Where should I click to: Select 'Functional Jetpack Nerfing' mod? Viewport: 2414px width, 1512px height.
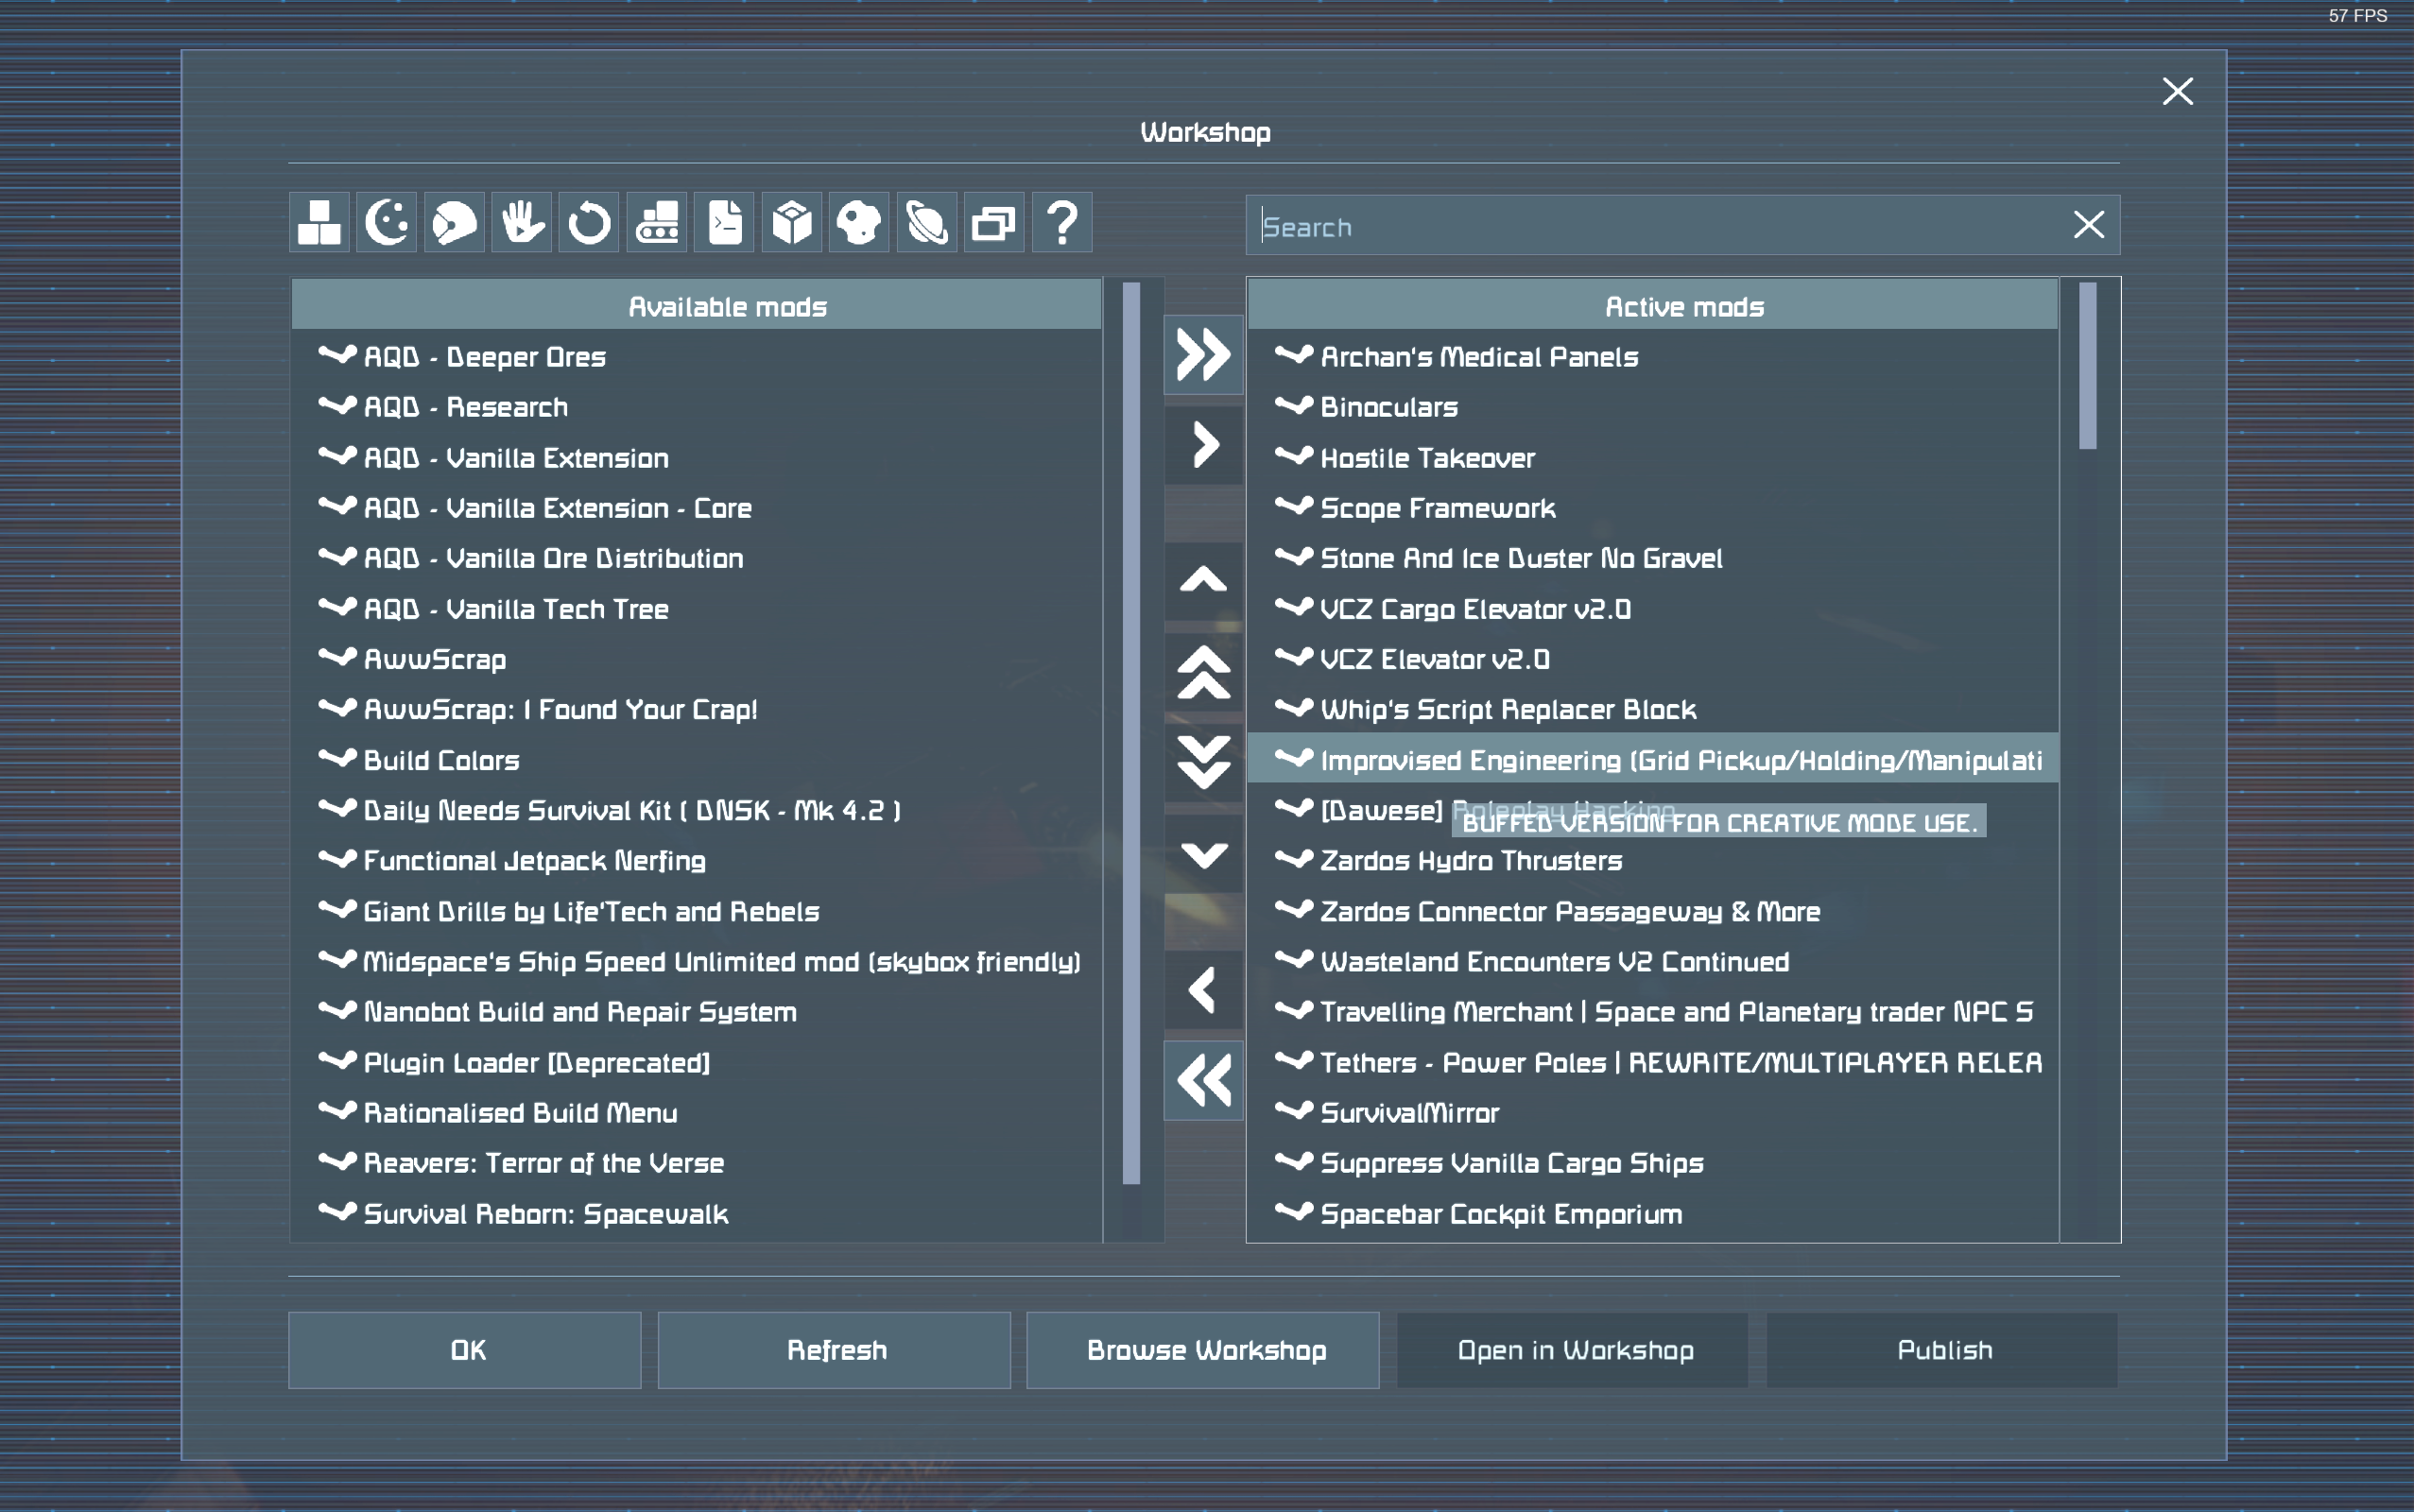tap(697, 860)
